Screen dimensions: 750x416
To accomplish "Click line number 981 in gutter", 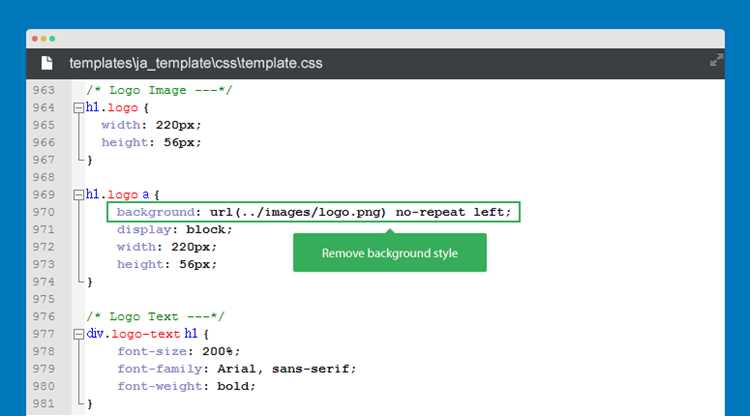I will point(44,404).
